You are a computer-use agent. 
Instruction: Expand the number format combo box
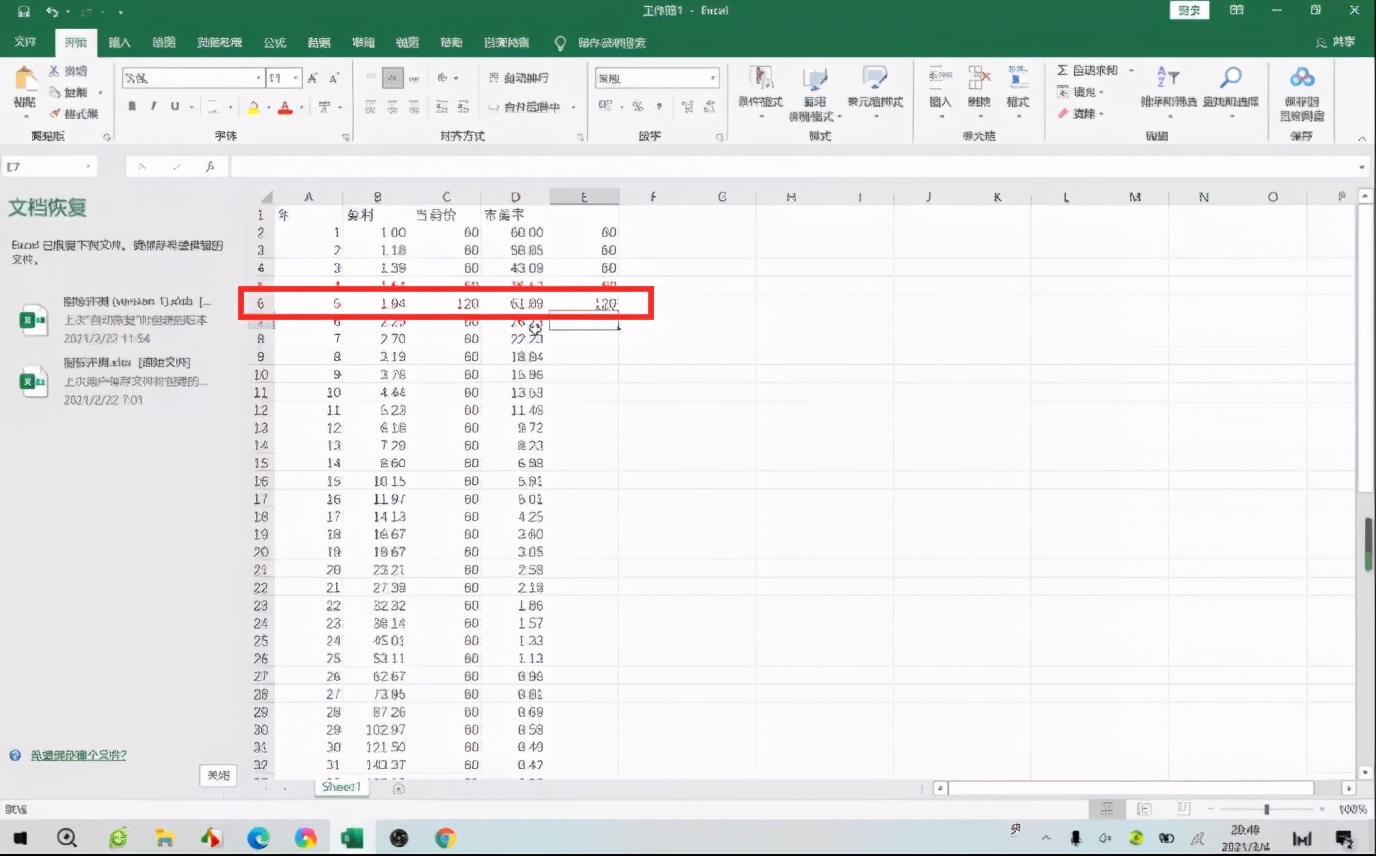pyautogui.click(x=712, y=78)
